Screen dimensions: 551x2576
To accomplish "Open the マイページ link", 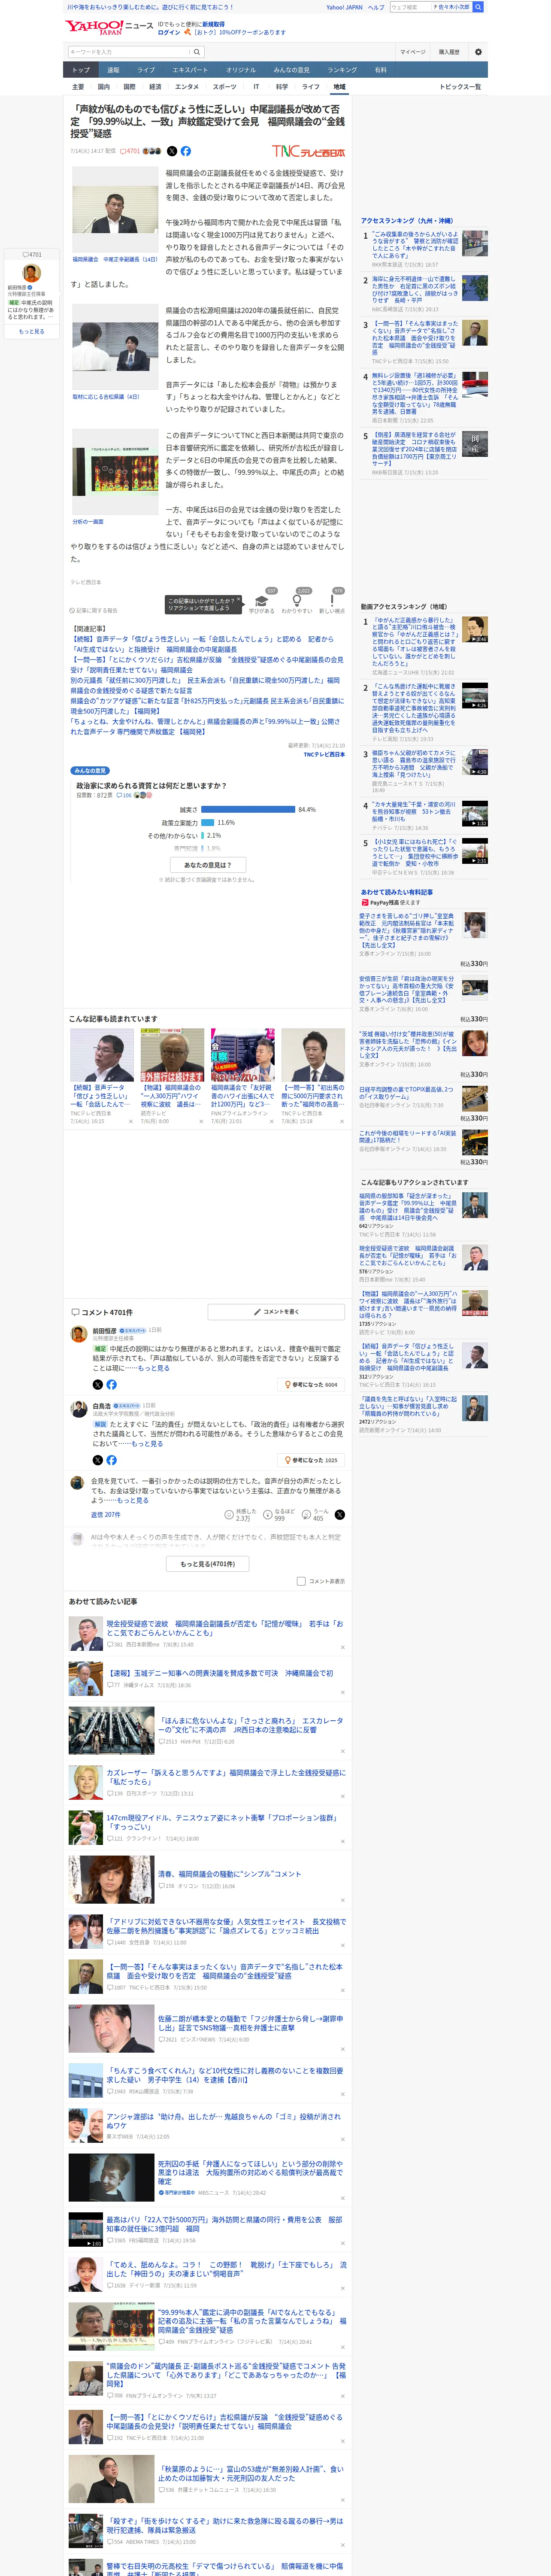I will coord(413,52).
